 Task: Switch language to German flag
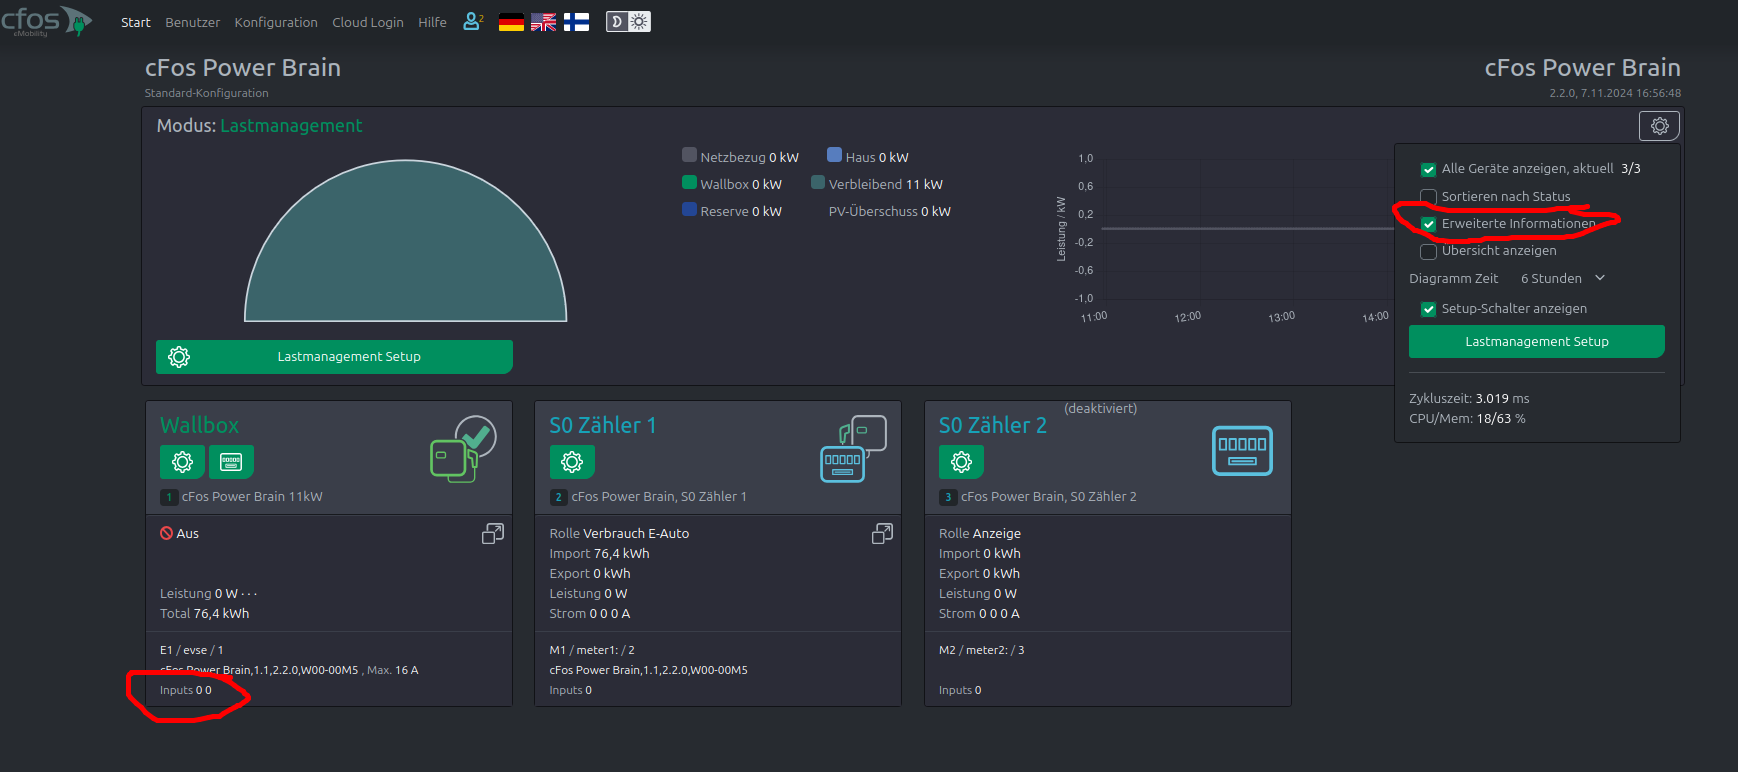point(511,22)
